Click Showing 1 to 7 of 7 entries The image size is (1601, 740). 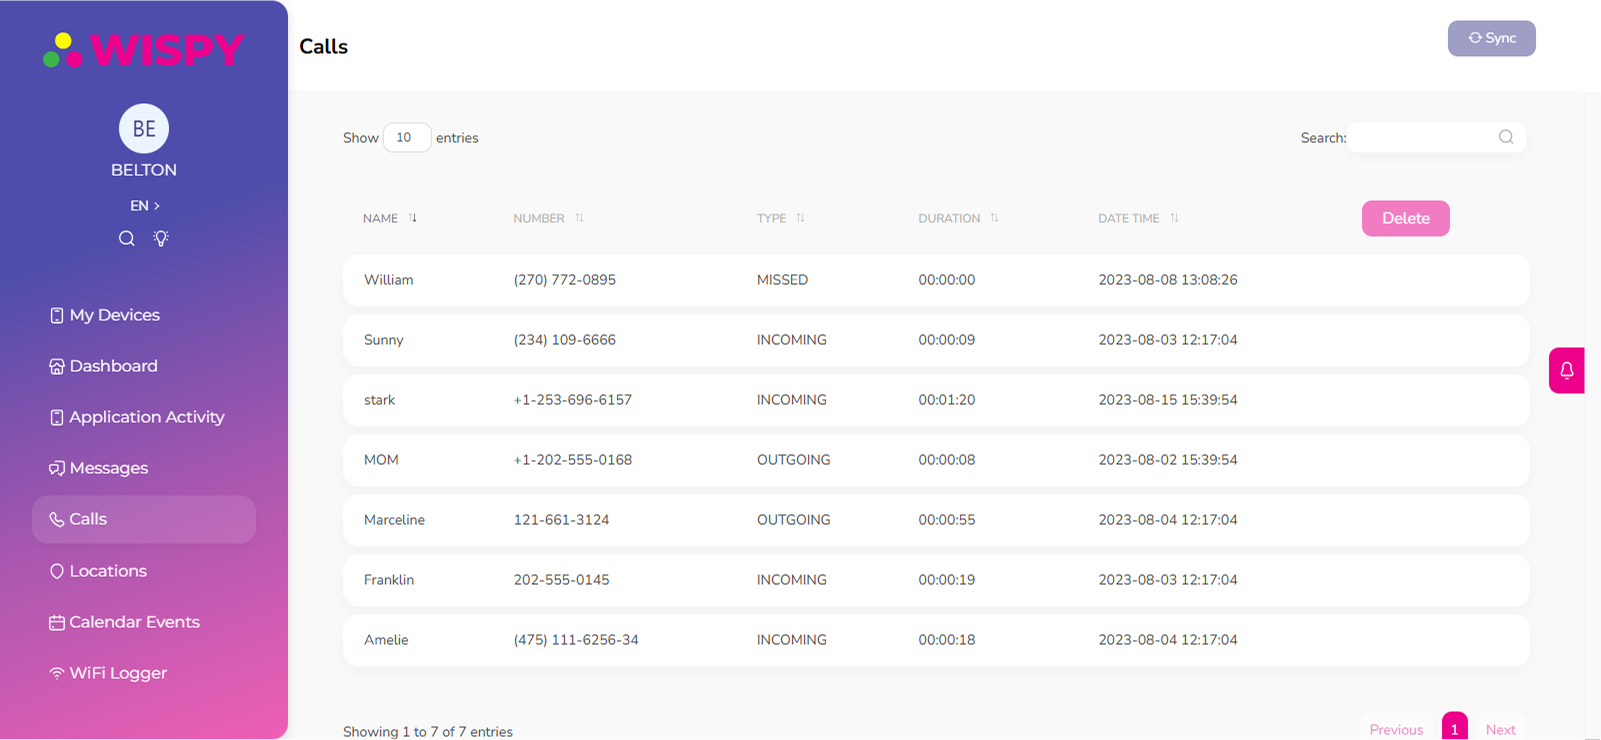coord(428,732)
